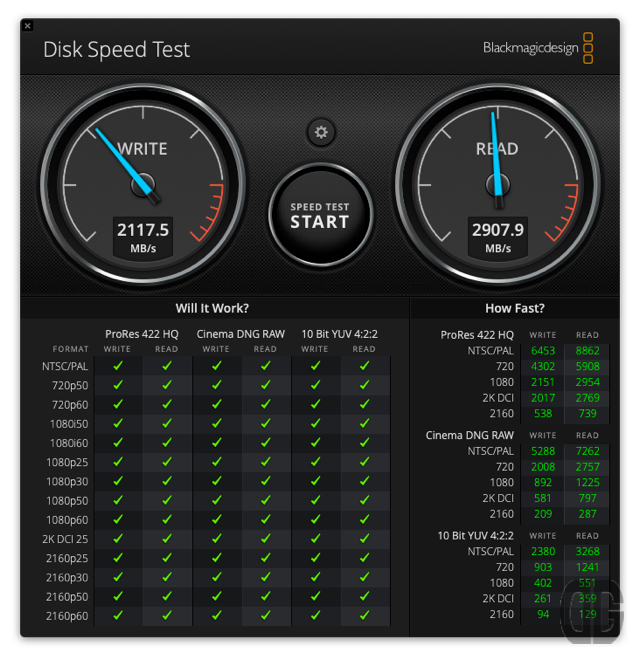This screenshot has height=660, width=640.
Task: Click 1080i50 Cinema DNG RAW read checkmark
Action: pyautogui.click(x=266, y=423)
